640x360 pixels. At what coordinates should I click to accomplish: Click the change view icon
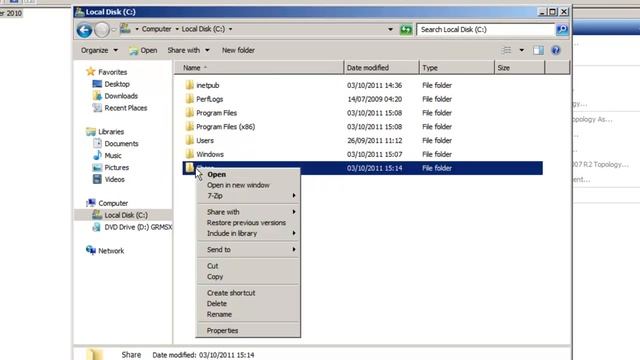point(507,50)
